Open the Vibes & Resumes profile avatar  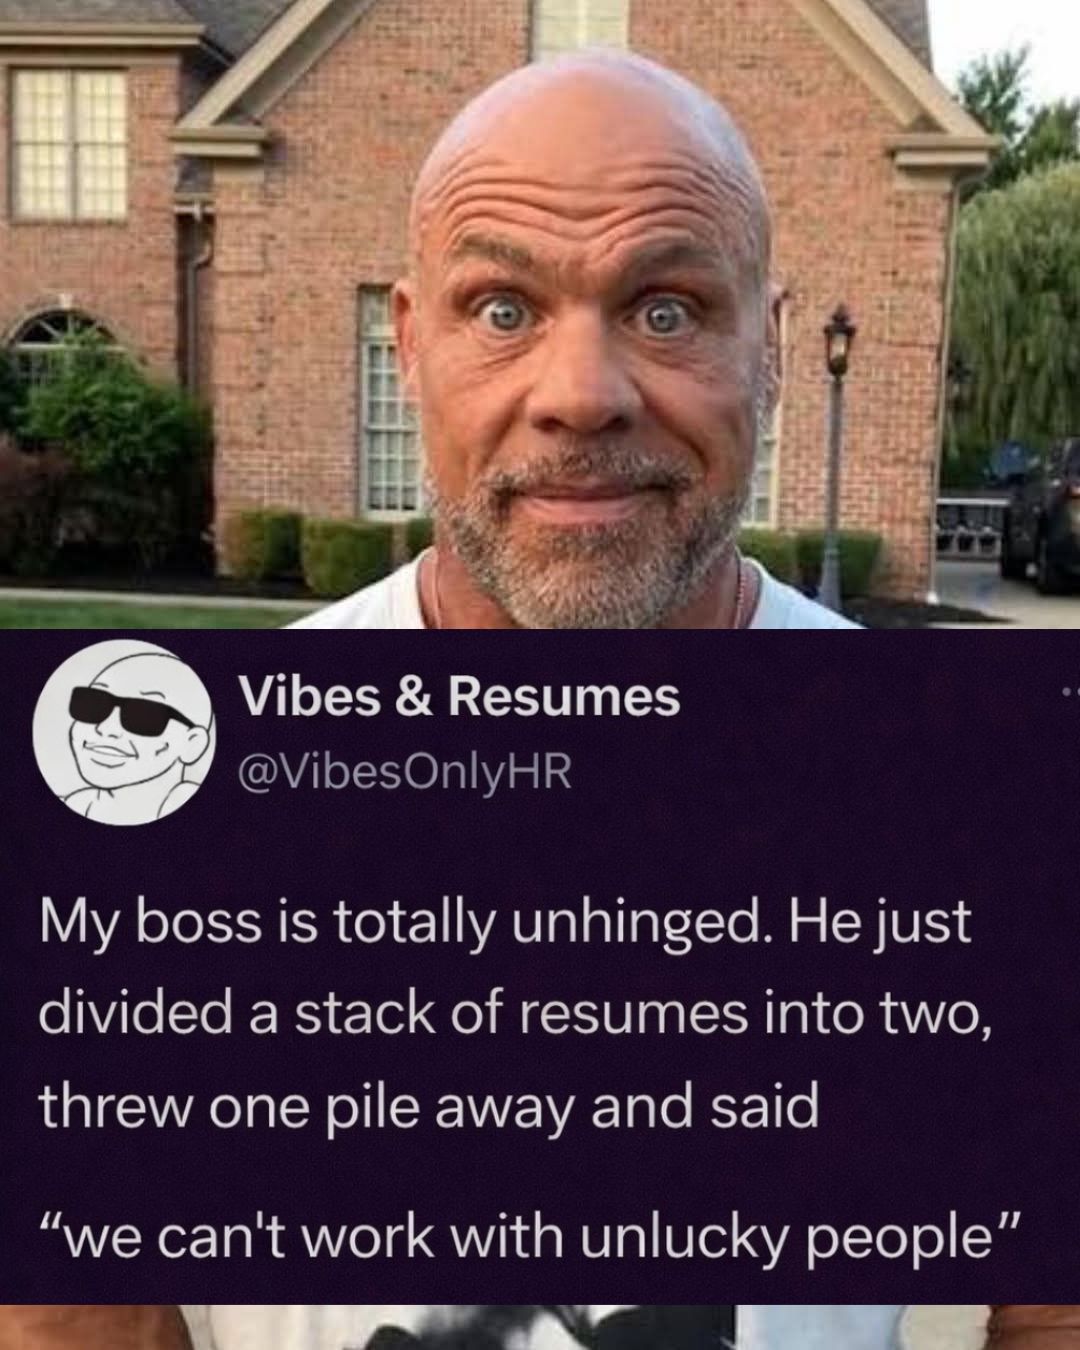(125, 733)
